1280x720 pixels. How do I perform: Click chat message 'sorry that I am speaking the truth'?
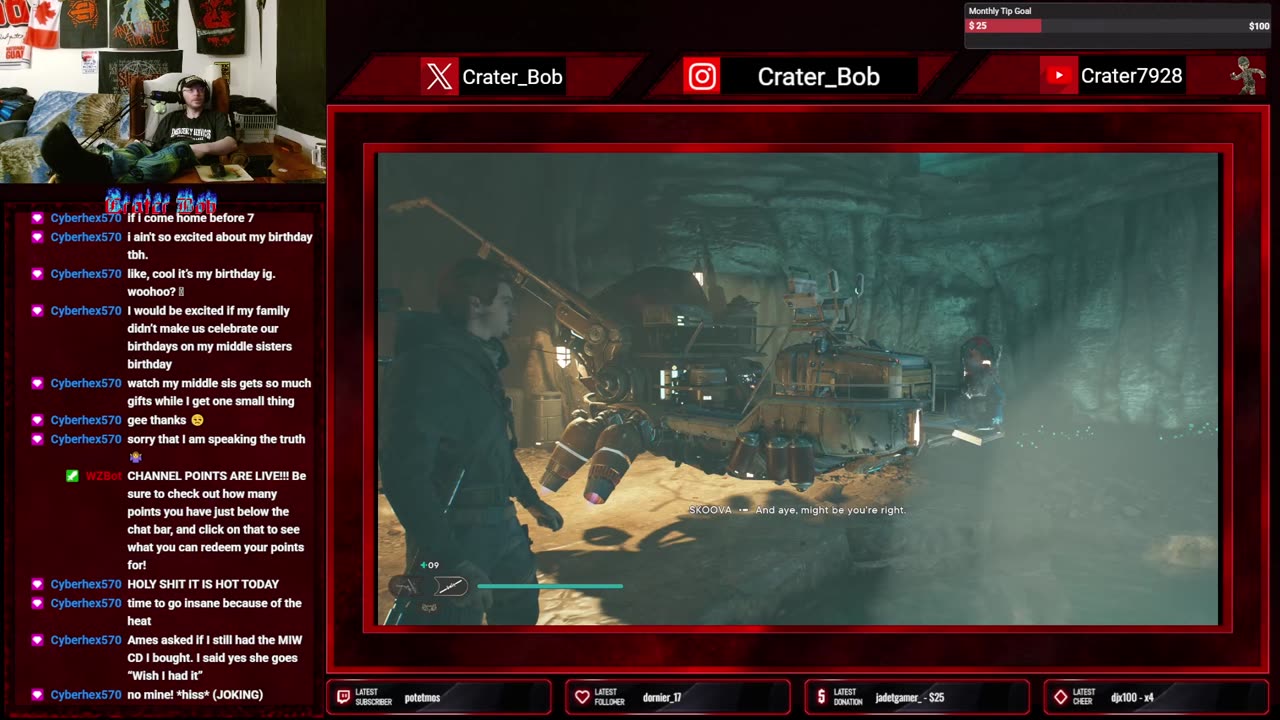pos(216,447)
